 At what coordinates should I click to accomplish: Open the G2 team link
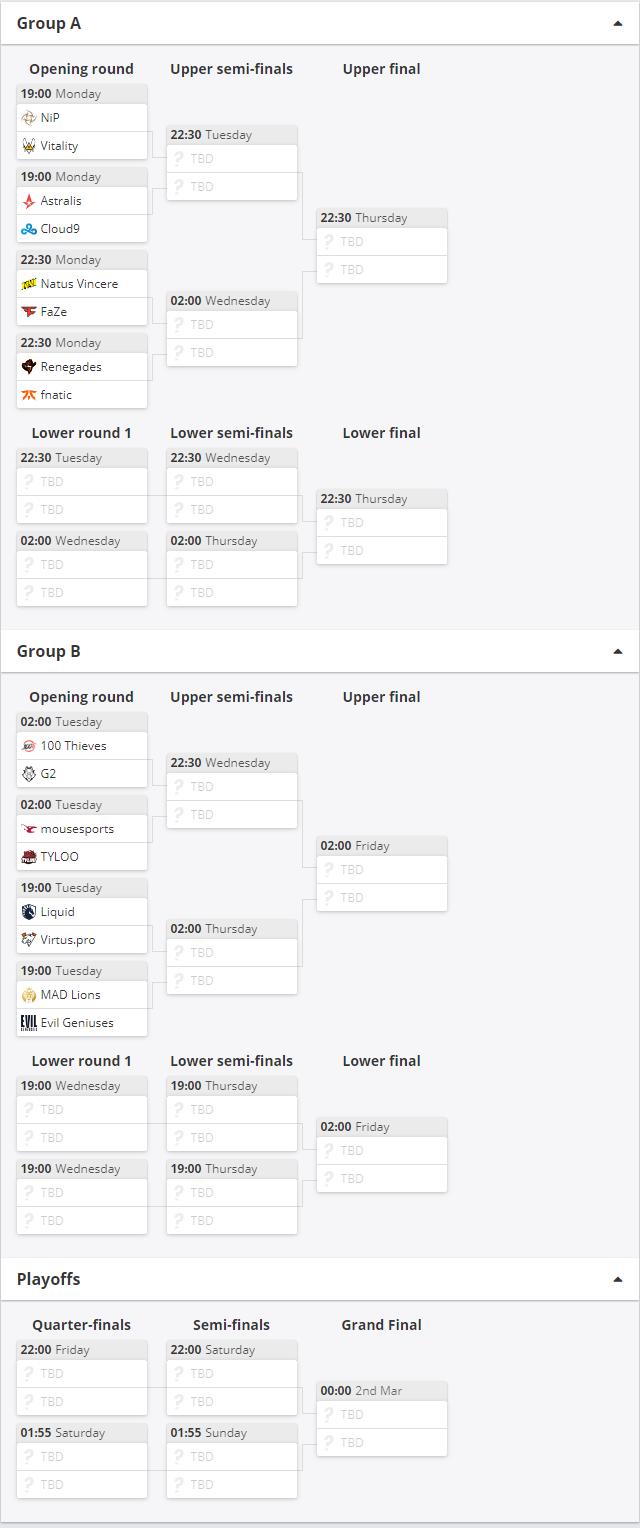click(48, 774)
